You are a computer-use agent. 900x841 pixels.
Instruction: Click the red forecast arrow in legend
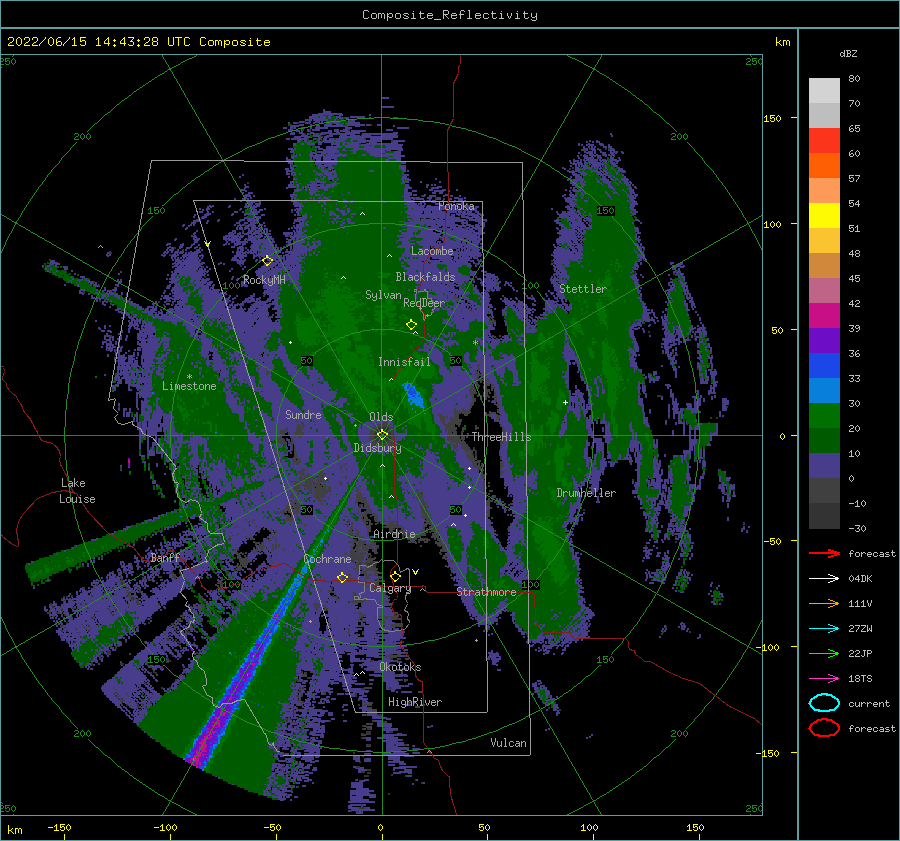coord(824,553)
